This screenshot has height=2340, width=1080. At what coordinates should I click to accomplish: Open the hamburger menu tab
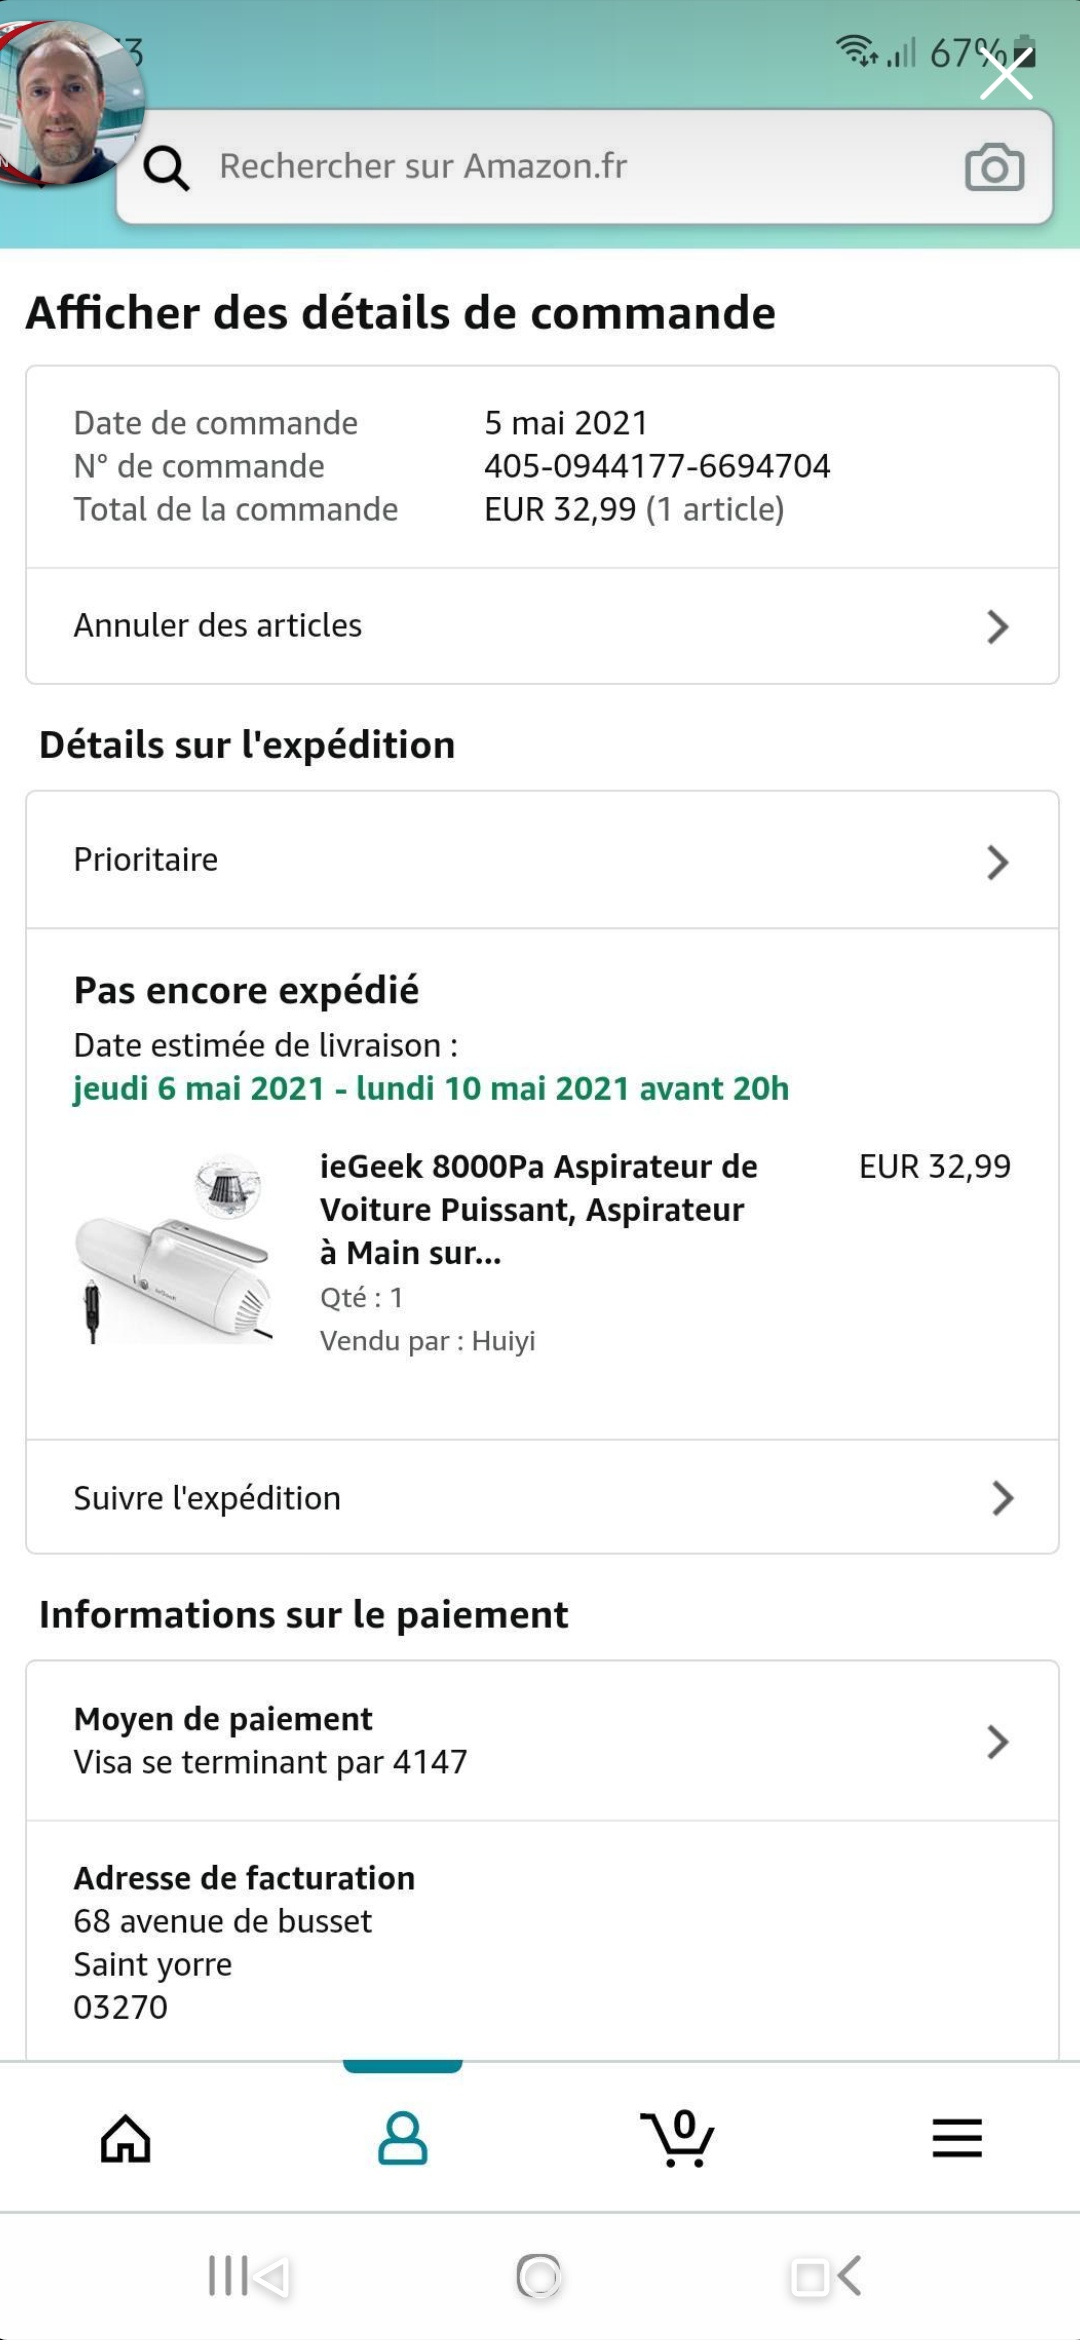point(957,2139)
